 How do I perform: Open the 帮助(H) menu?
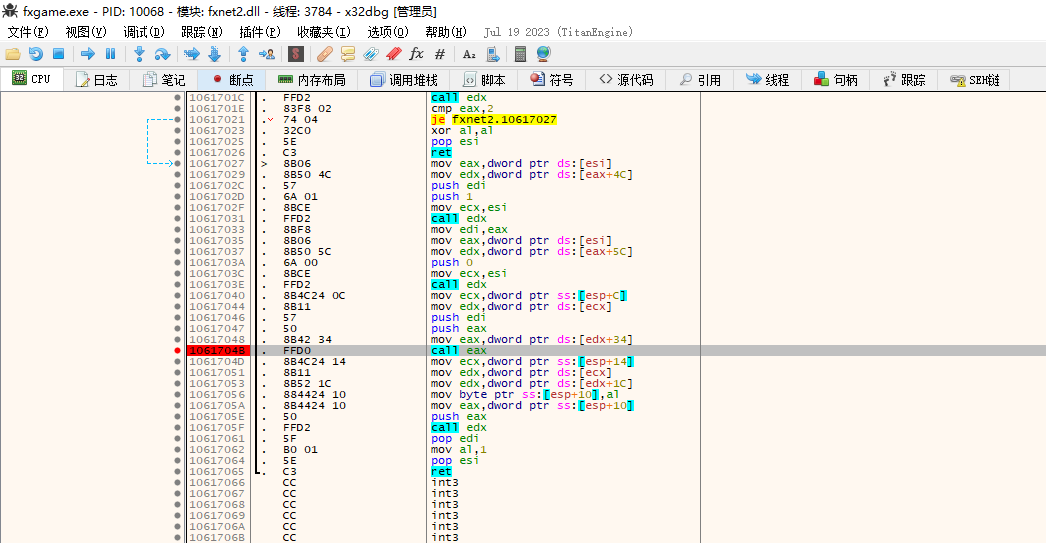446,32
